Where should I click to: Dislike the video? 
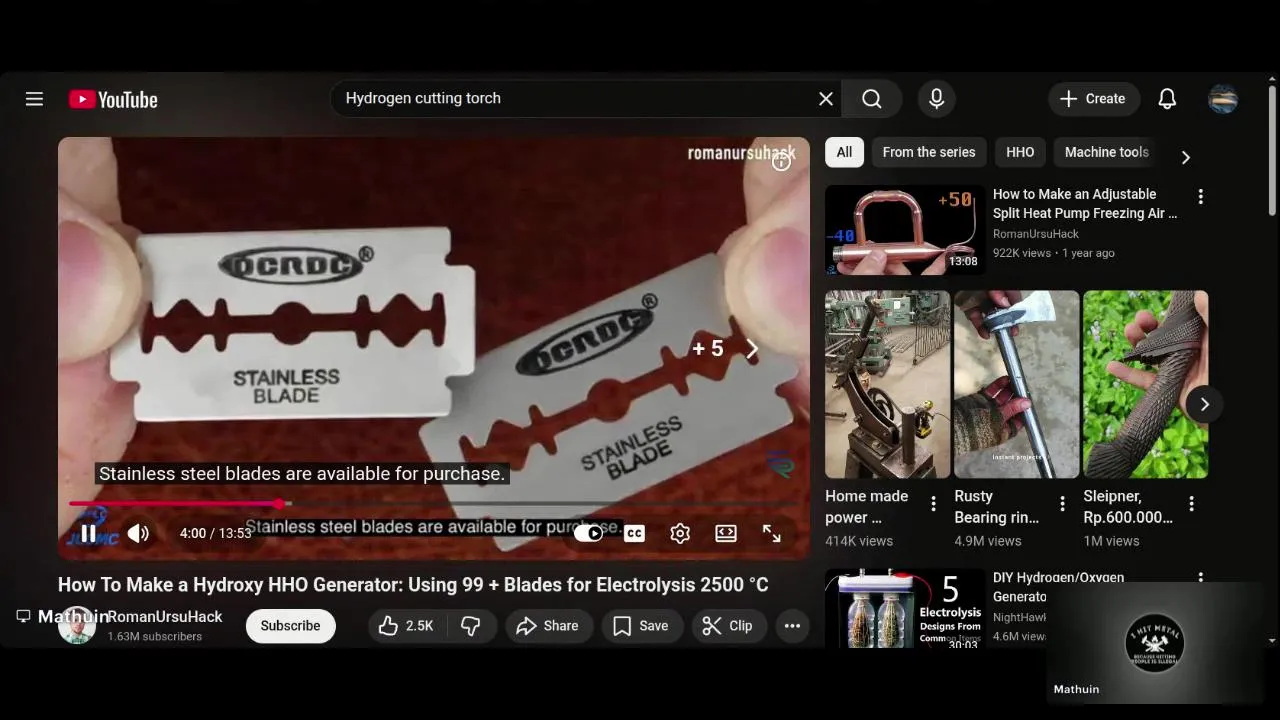[471, 626]
